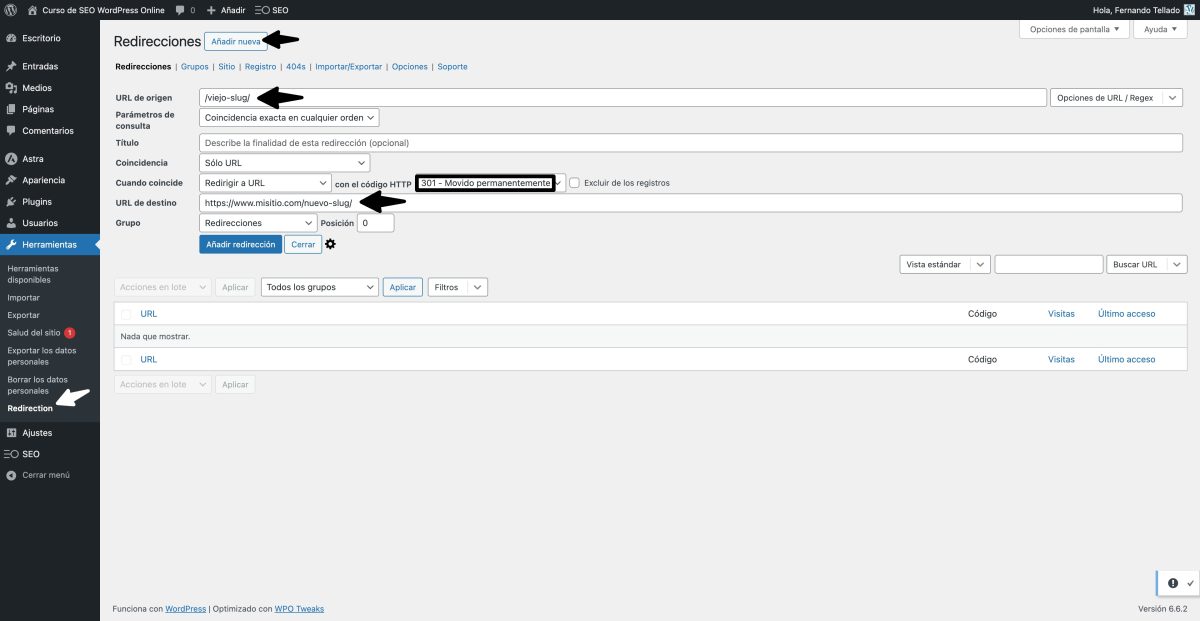1200x621 pixels.
Task: Open the SEO item in admin bar
Action: [x=270, y=9]
